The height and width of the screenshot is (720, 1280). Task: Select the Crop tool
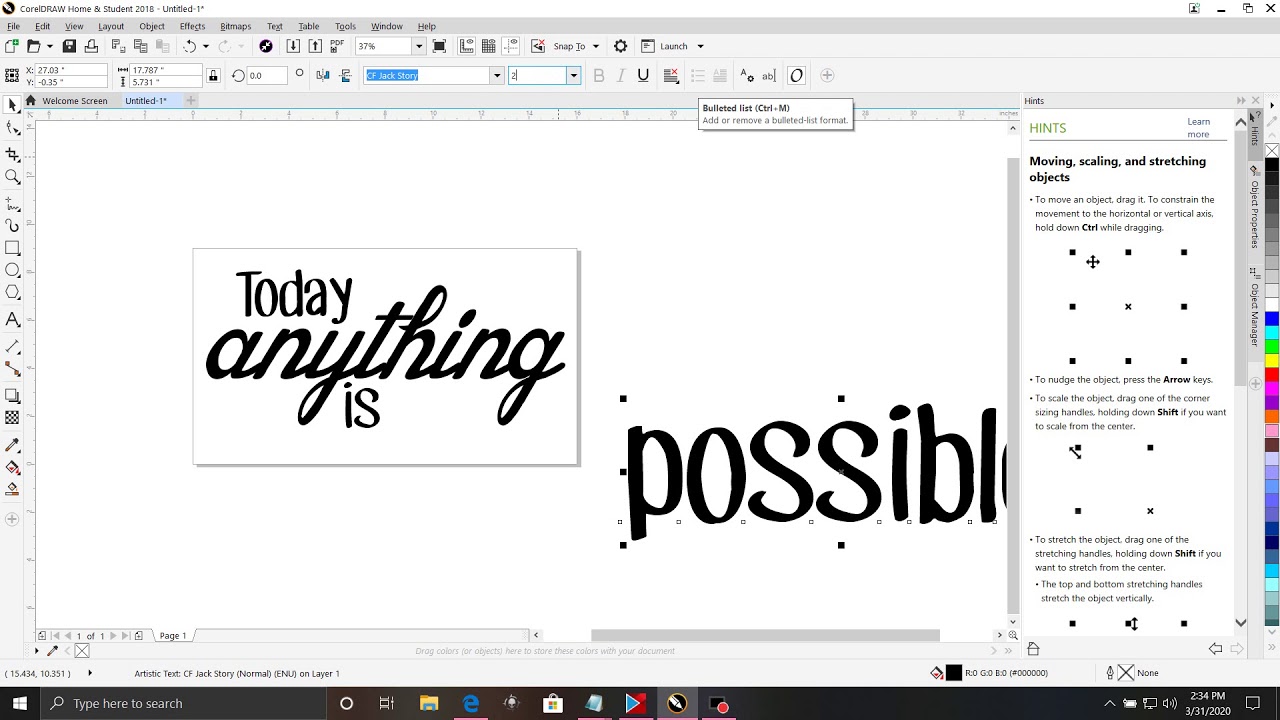coord(12,154)
